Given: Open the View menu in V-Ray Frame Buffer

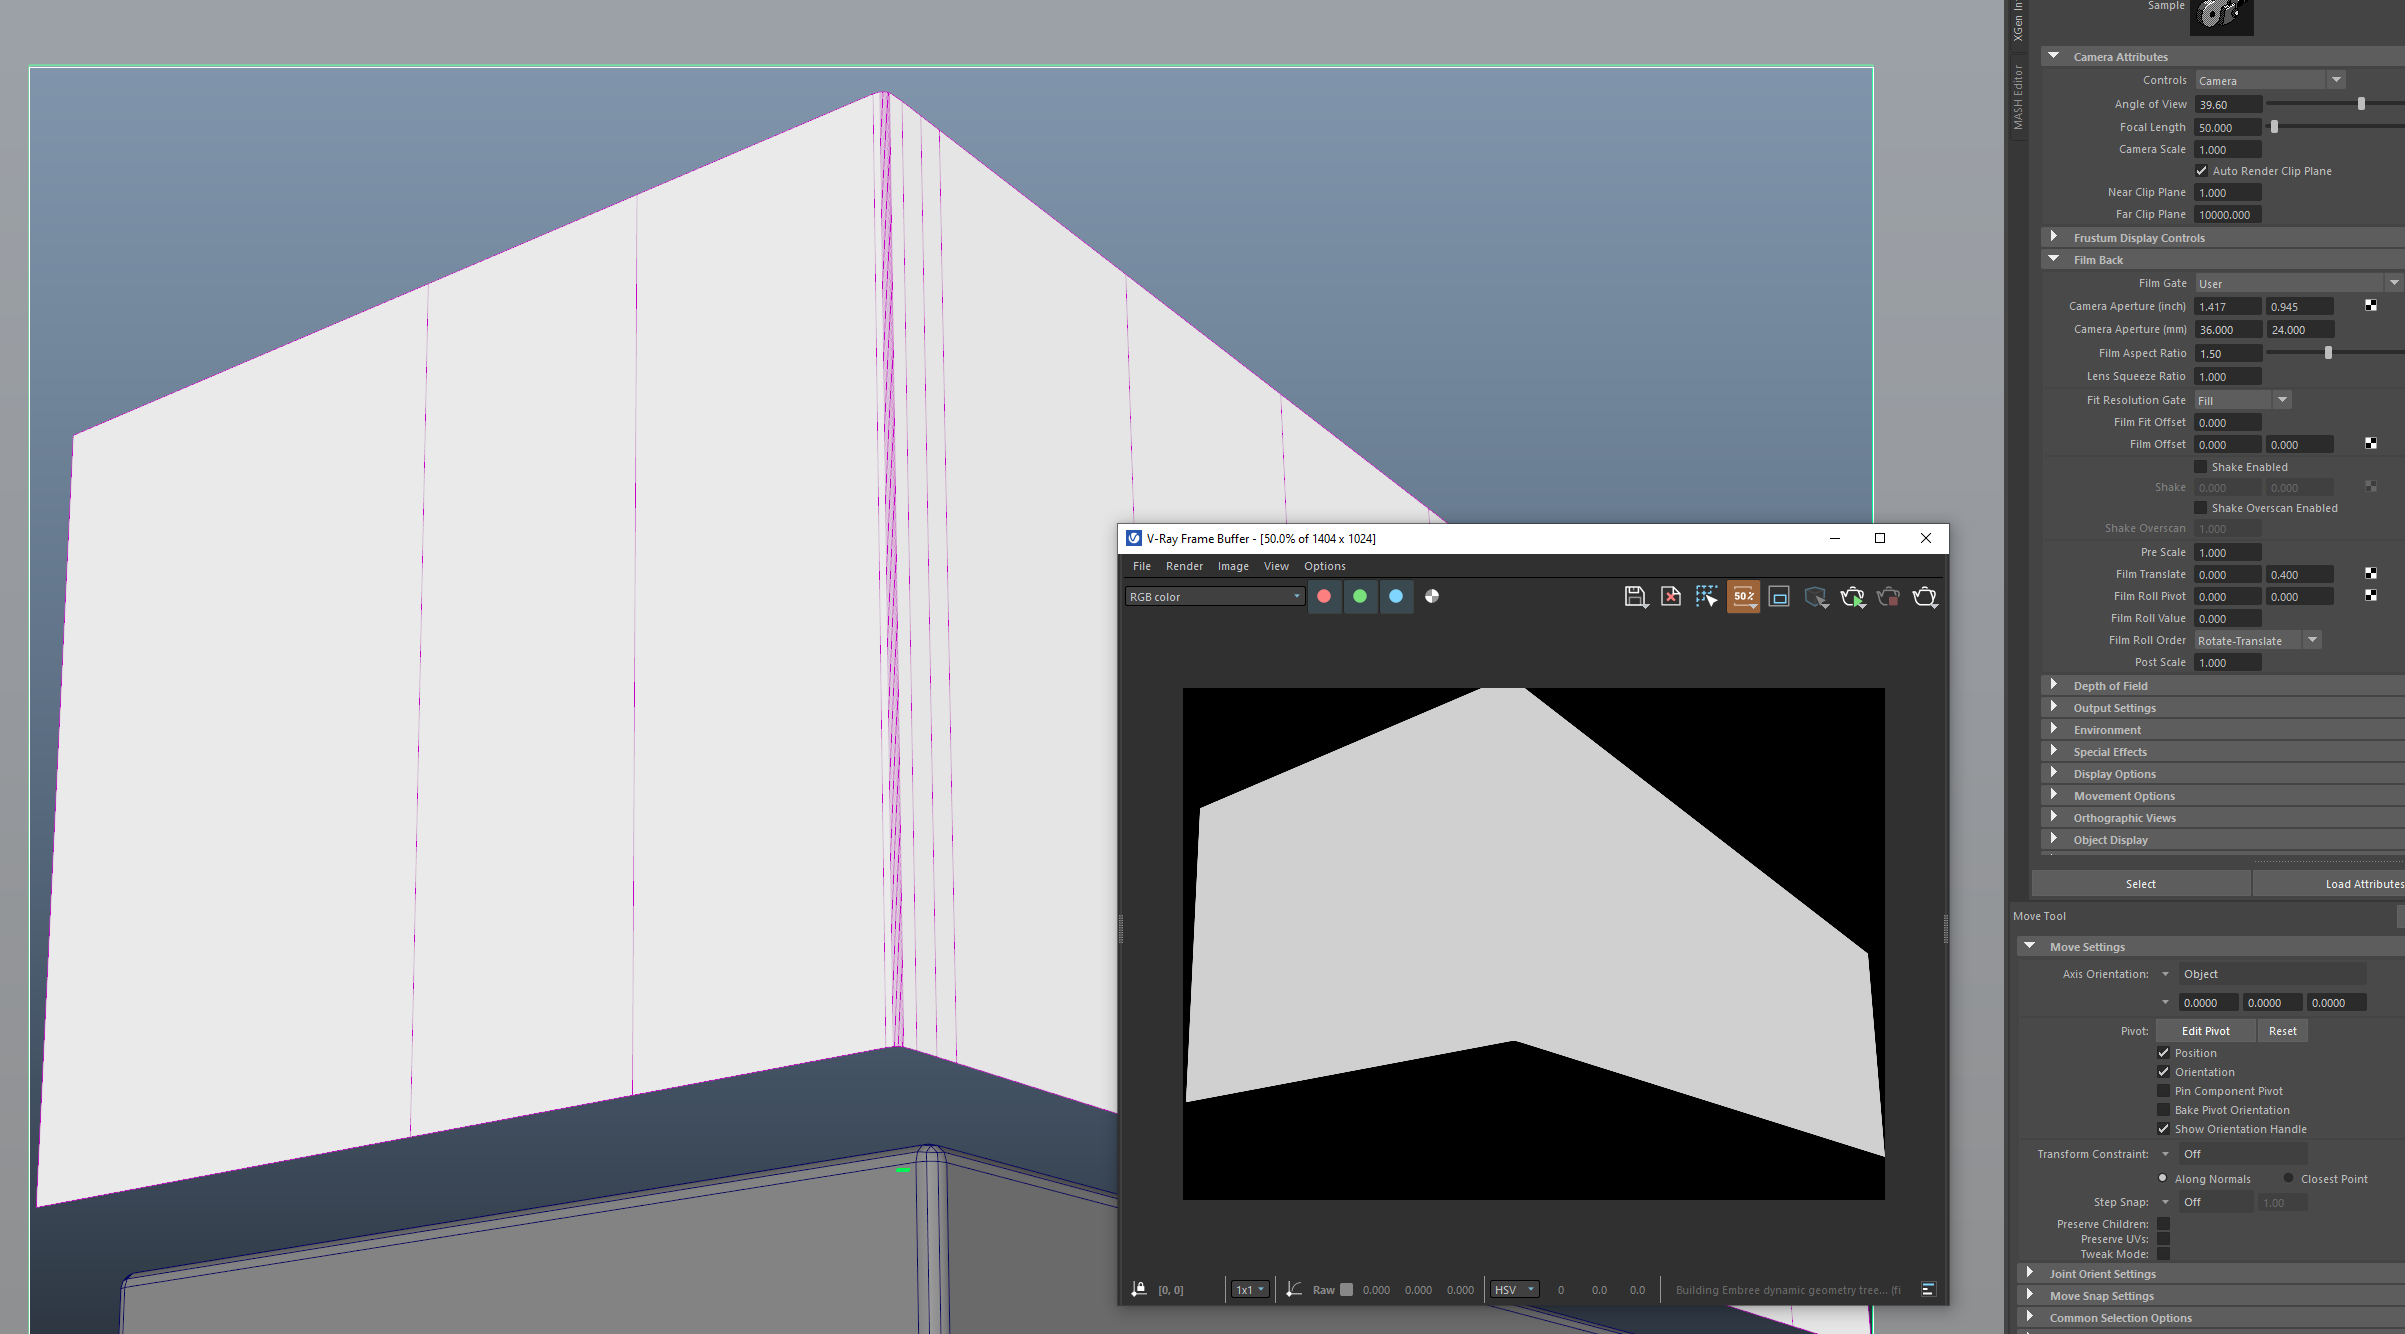Looking at the screenshot, I should click(x=1276, y=566).
